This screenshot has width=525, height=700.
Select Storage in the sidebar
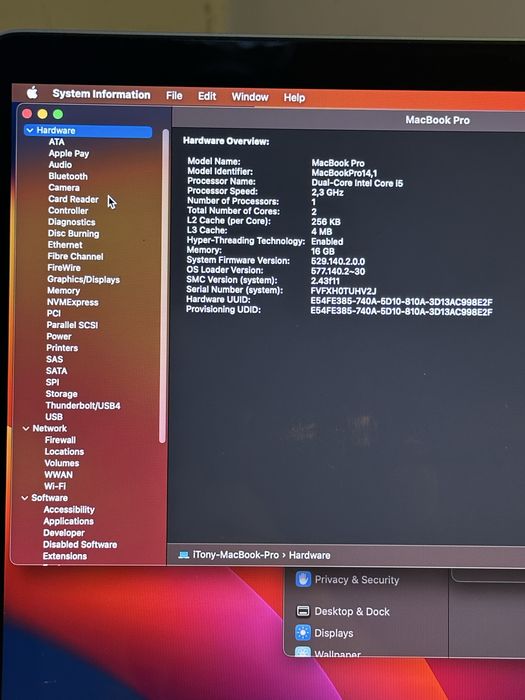pyautogui.click(x=61, y=394)
